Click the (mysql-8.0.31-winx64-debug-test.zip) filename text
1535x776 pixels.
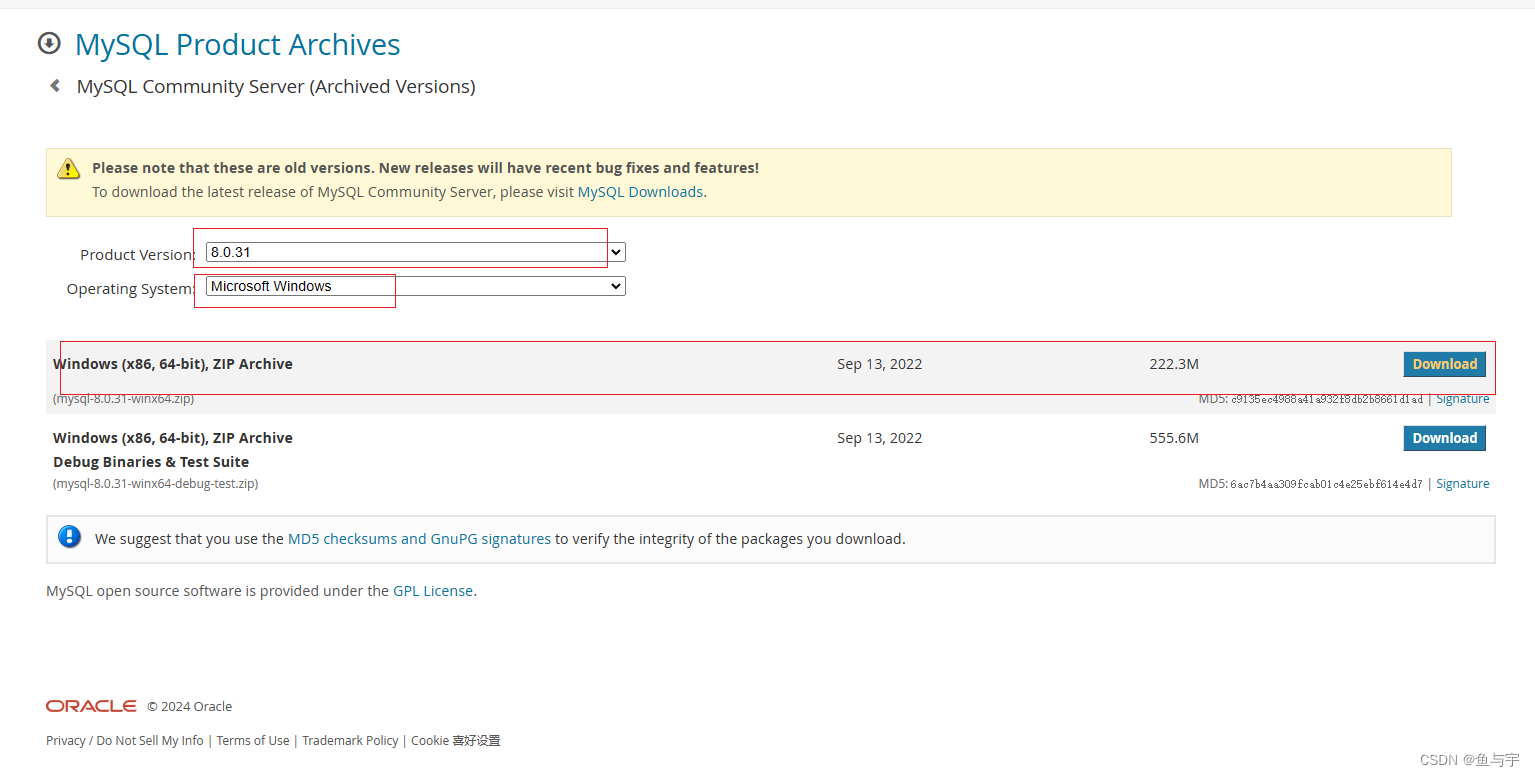tap(156, 484)
